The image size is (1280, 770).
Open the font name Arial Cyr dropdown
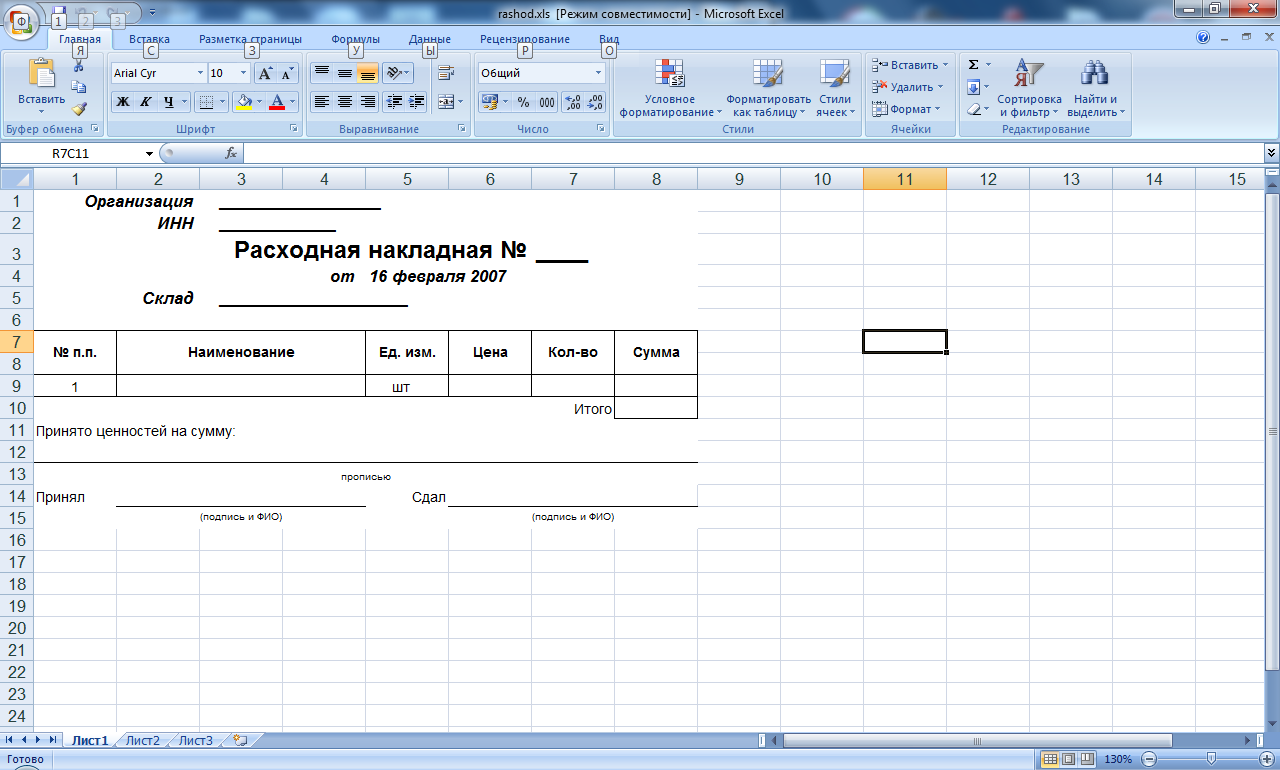(x=198, y=73)
